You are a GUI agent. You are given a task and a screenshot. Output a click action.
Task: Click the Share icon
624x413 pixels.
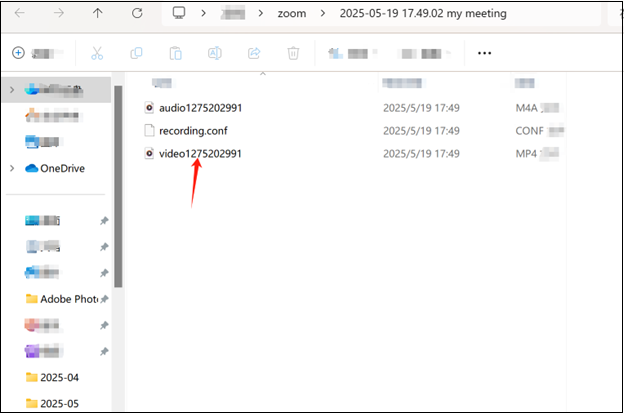point(254,53)
